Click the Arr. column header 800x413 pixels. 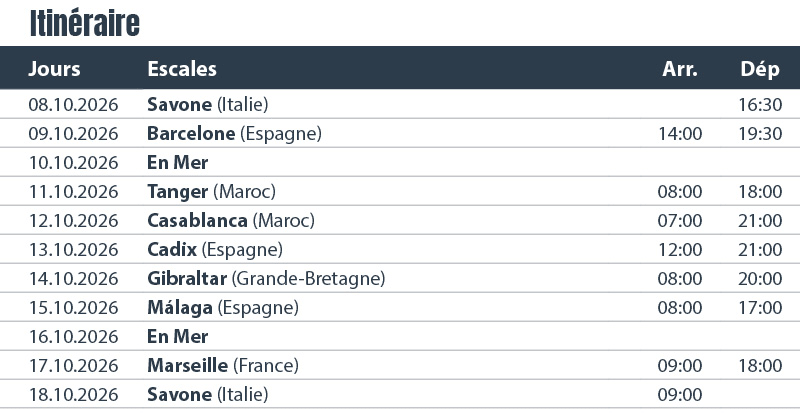coord(680,69)
